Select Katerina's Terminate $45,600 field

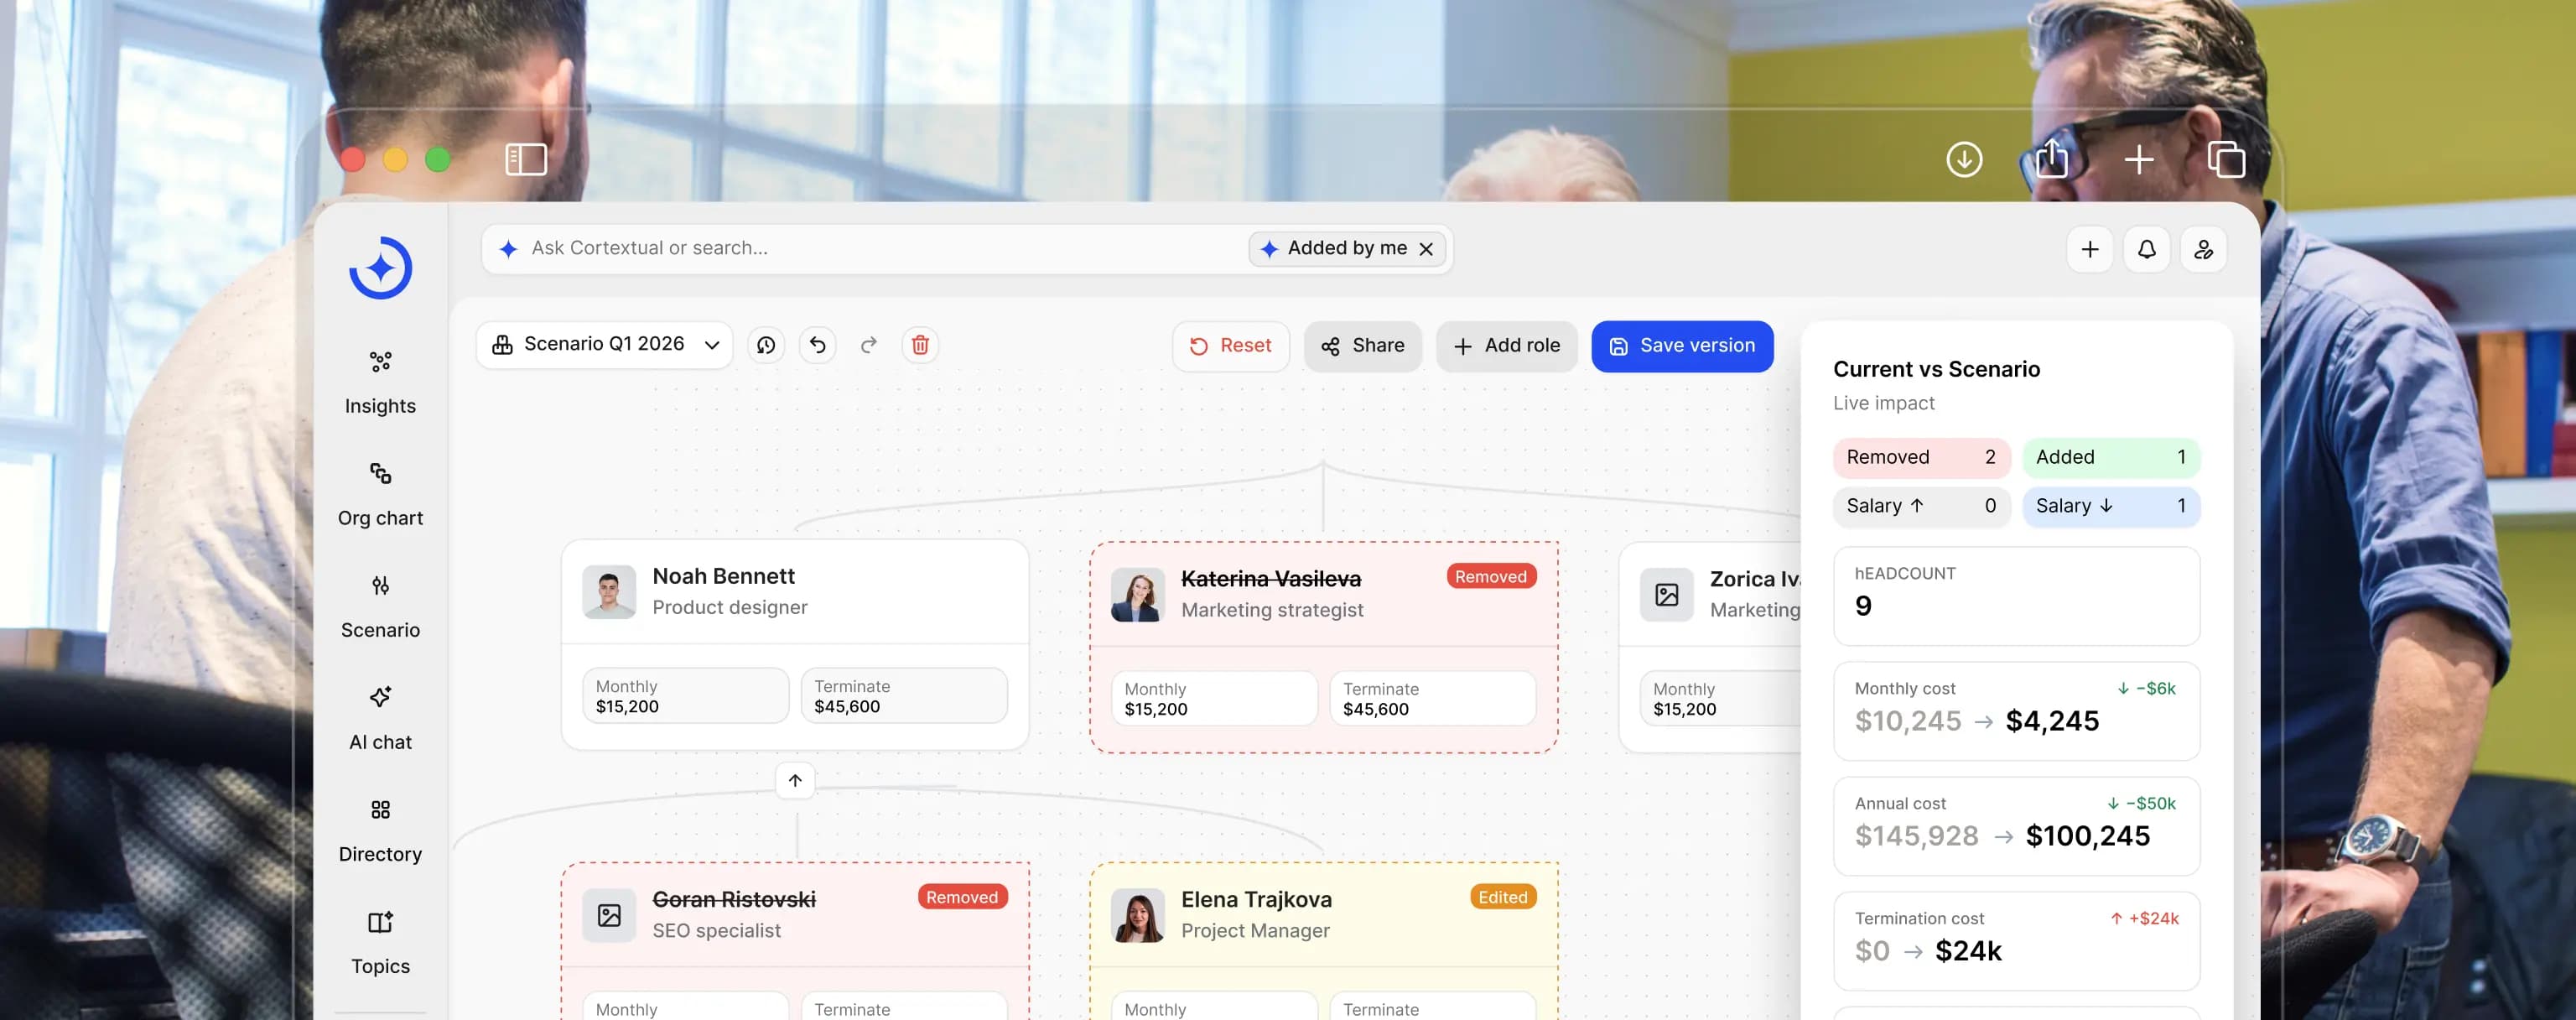coord(1433,698)
